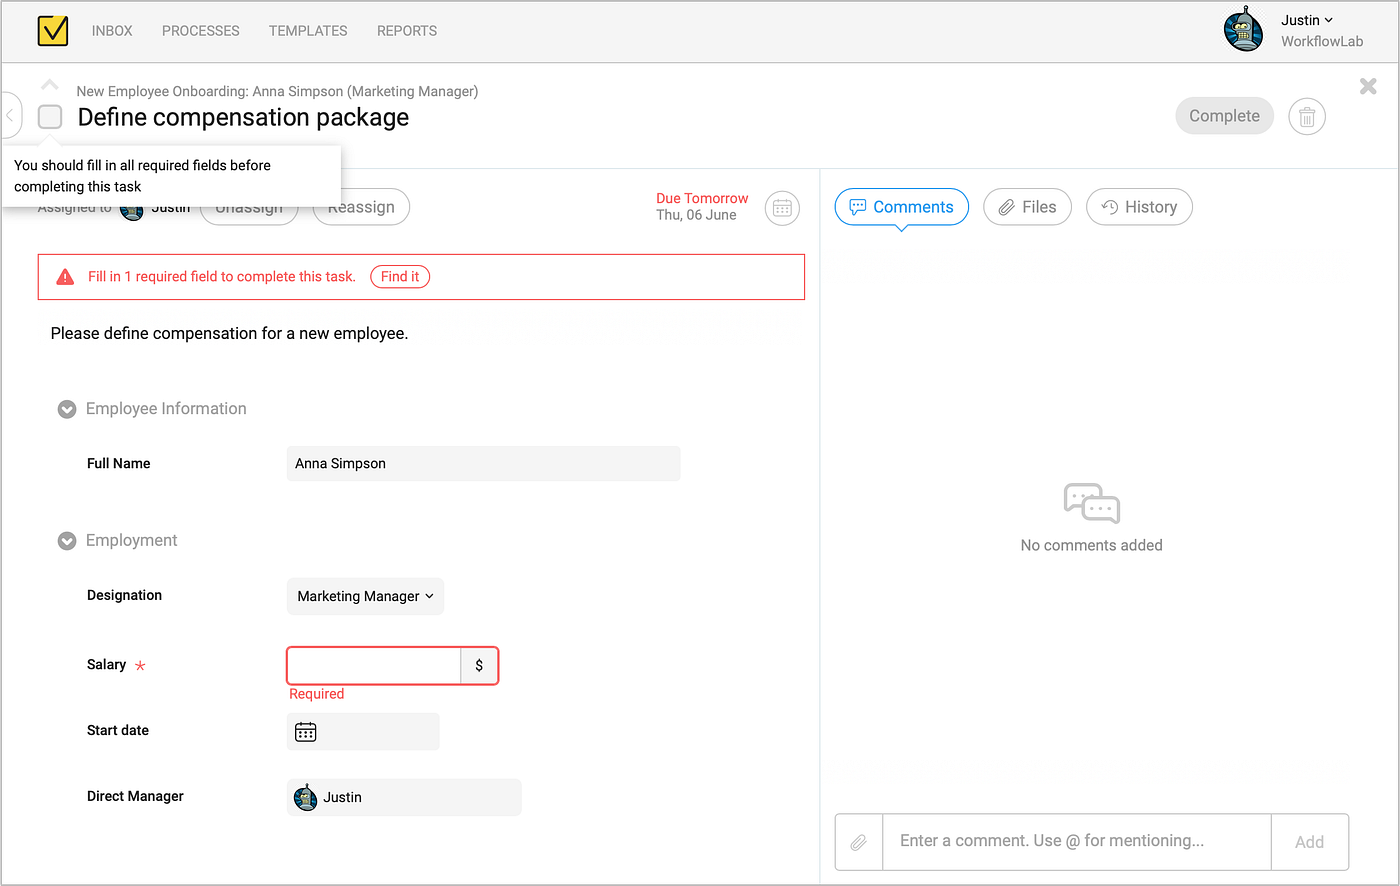Click Justin's avatar in the Direct Manager field

[x=305, y=796]
